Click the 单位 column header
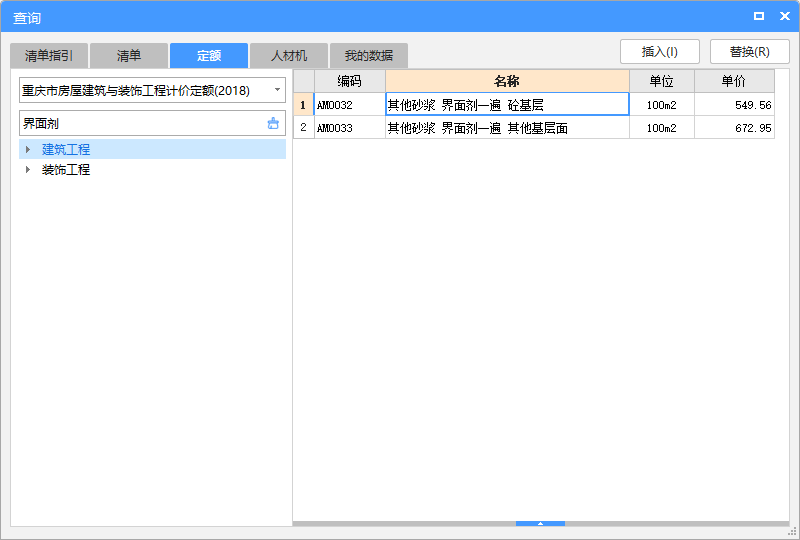Viewport: 800px width, 540px height. (662, 81)
